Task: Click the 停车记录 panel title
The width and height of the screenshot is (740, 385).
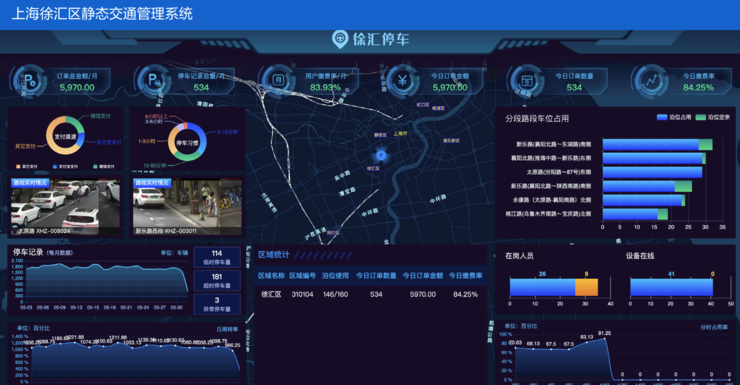Action: pos(28,252)
